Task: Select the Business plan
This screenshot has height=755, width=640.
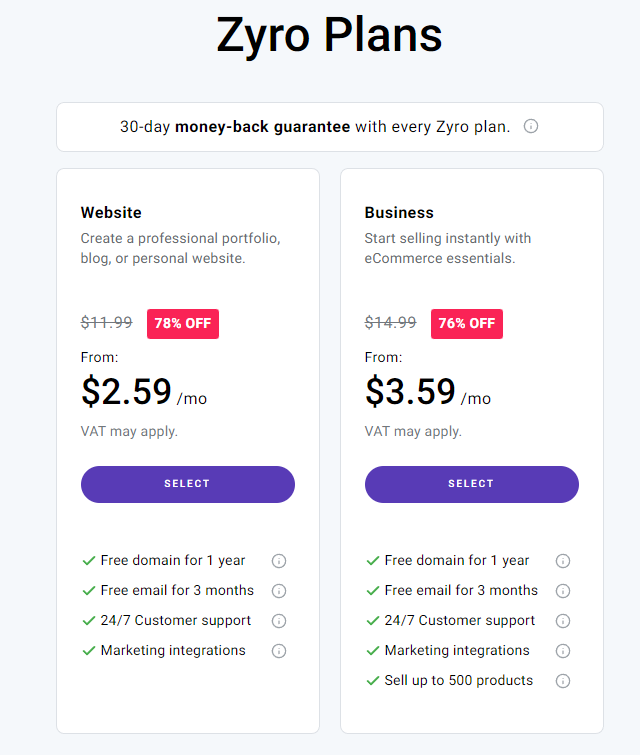Action: [x=472, y=484]
